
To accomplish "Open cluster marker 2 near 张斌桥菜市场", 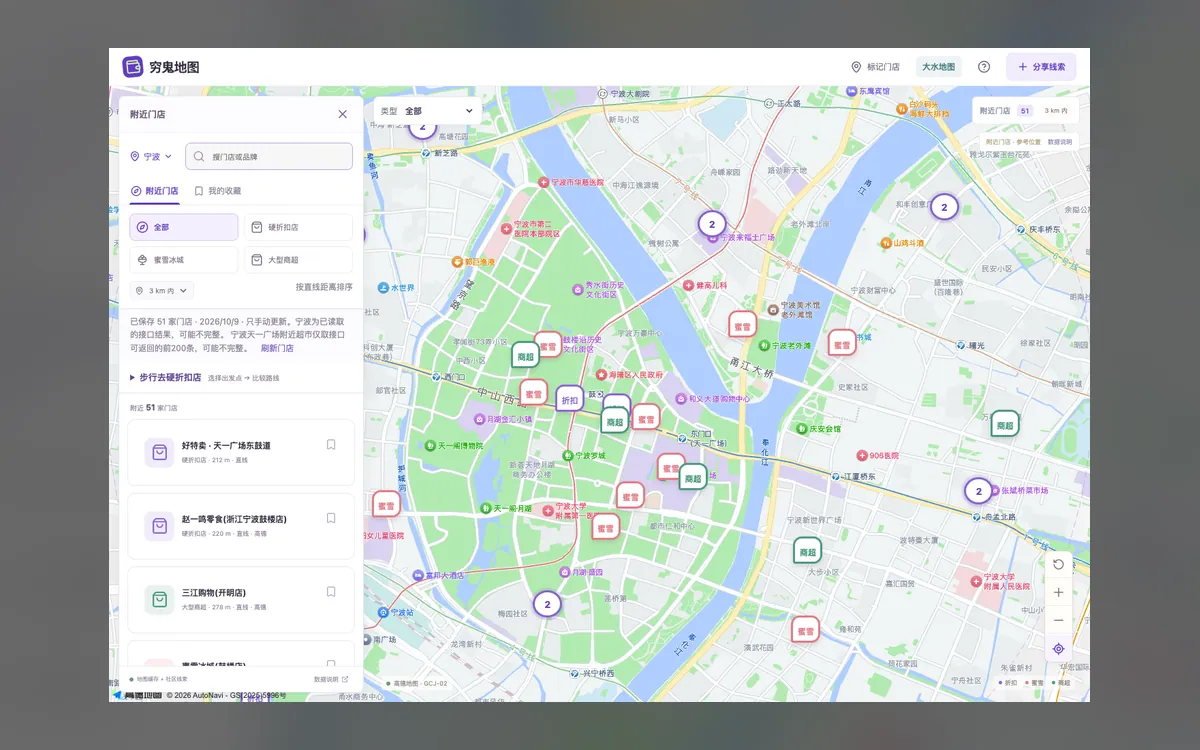I will tap(978, 491).
